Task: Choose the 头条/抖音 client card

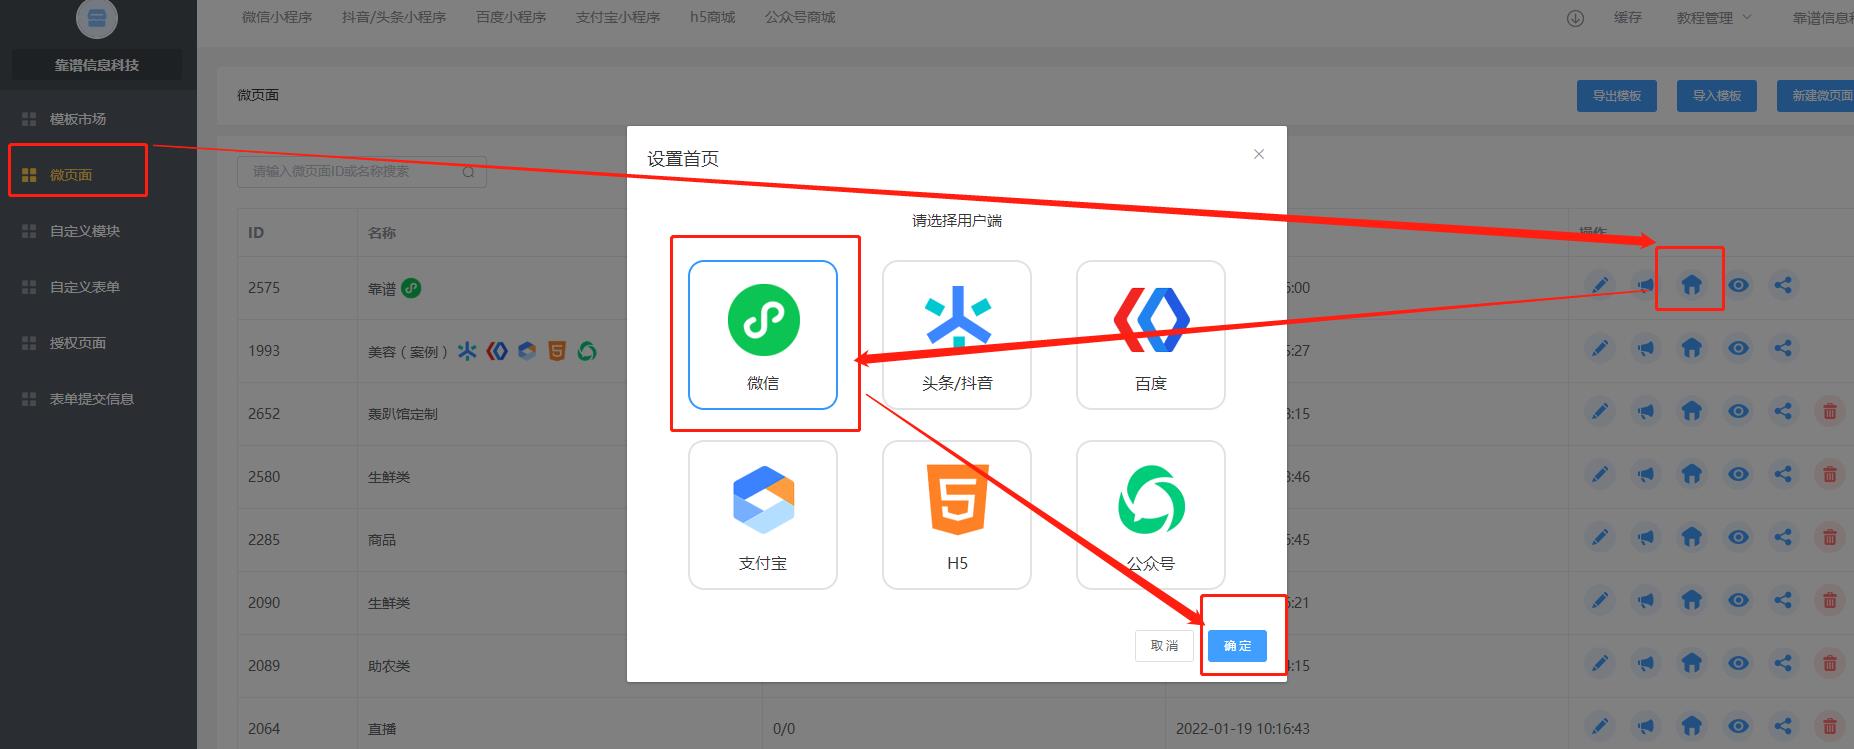Action: [957, 335]
